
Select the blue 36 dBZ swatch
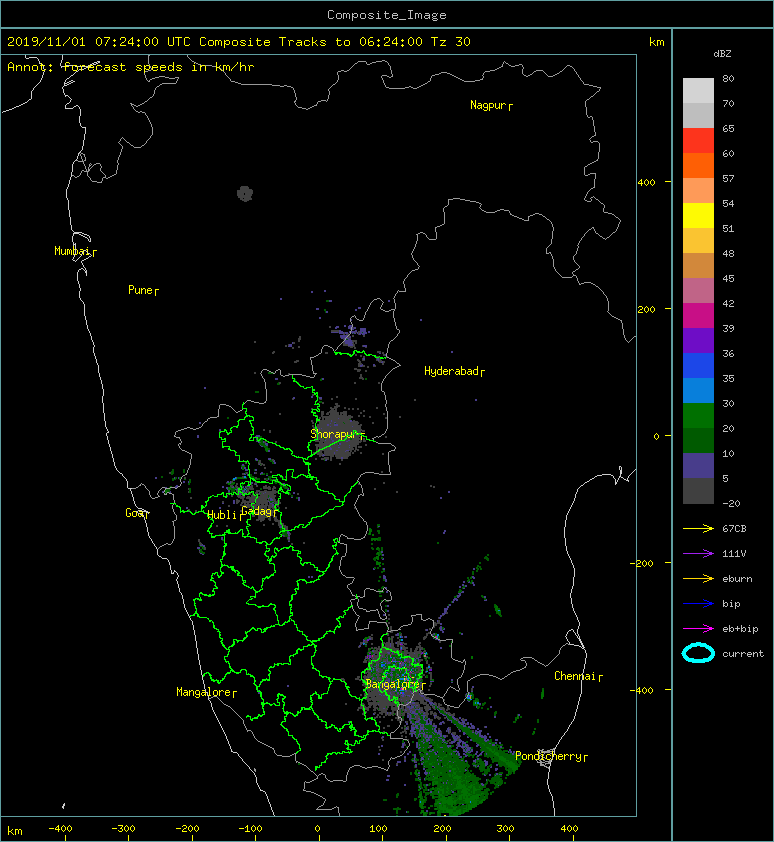[698, 365]
